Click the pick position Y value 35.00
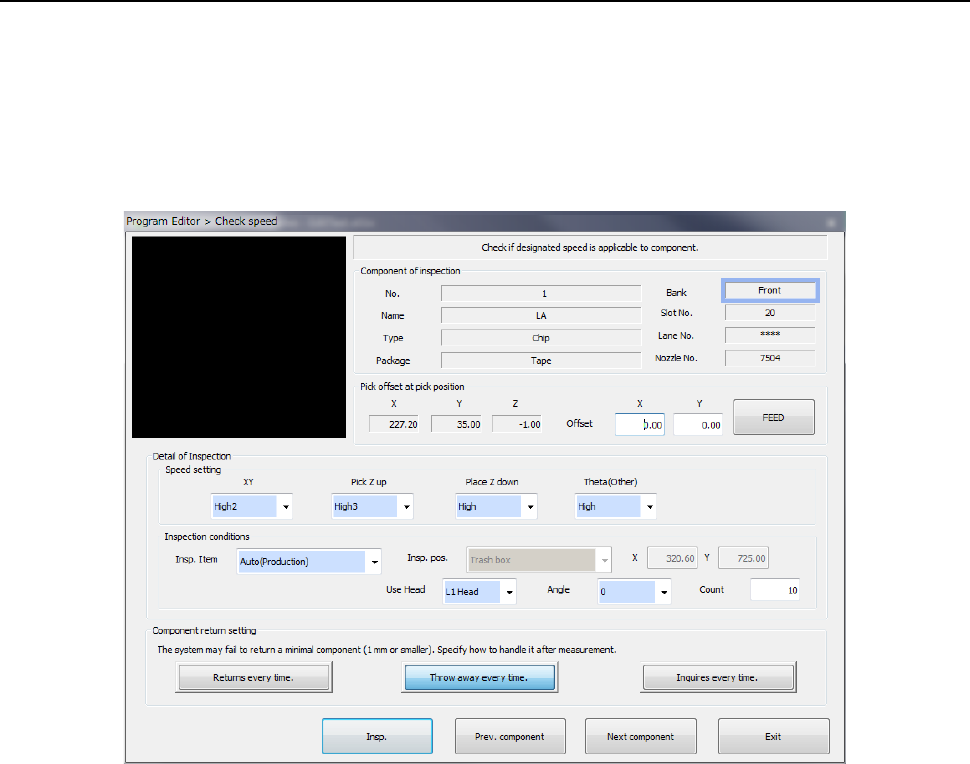Image resolution: width=970 pixels, height=764 pixels. [x=457, y=424]
